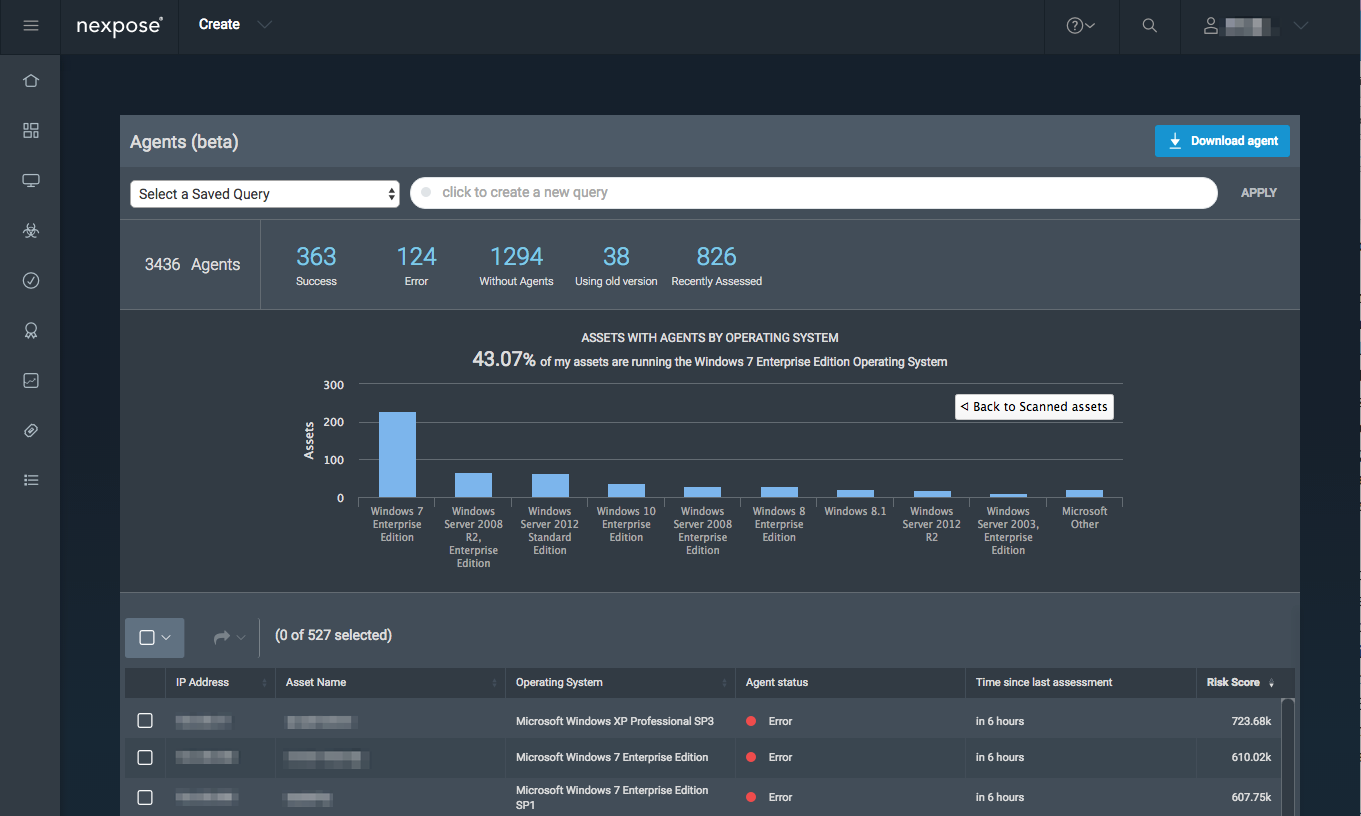Select the checkbox for the 607.75k risk row
The image size is (1361, 816).
145,797
